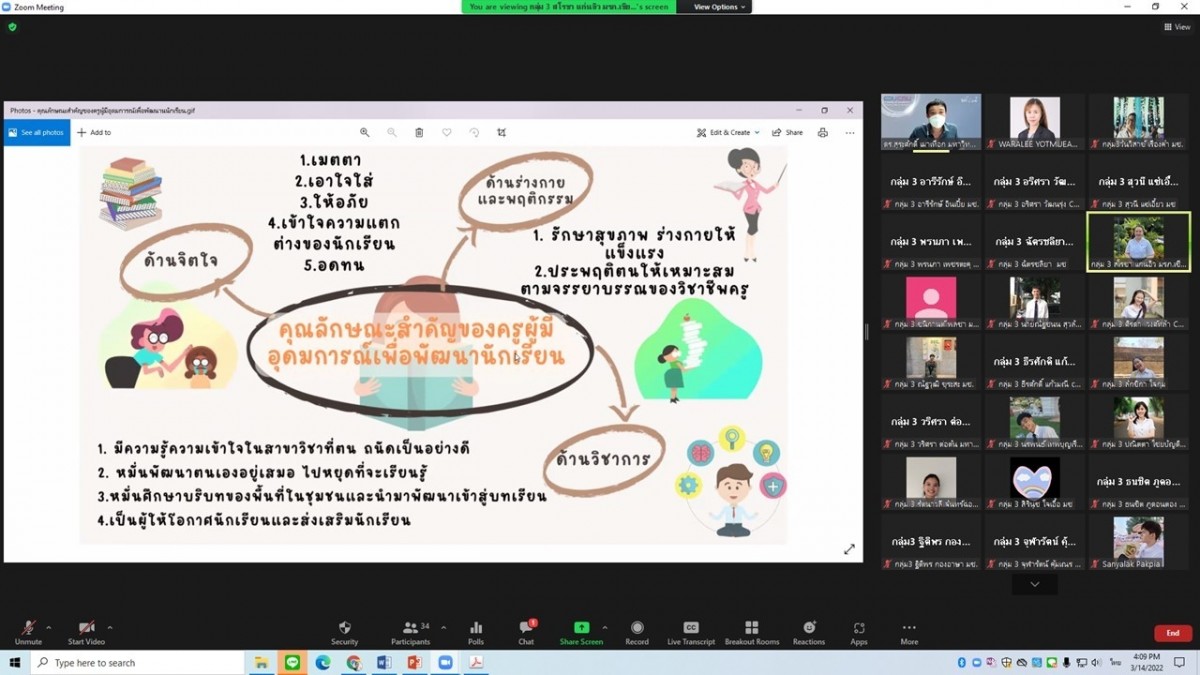Screen dimensions: 1200x675
Task: Unmute the microphone in Zoom
Action: click(28, 631)
